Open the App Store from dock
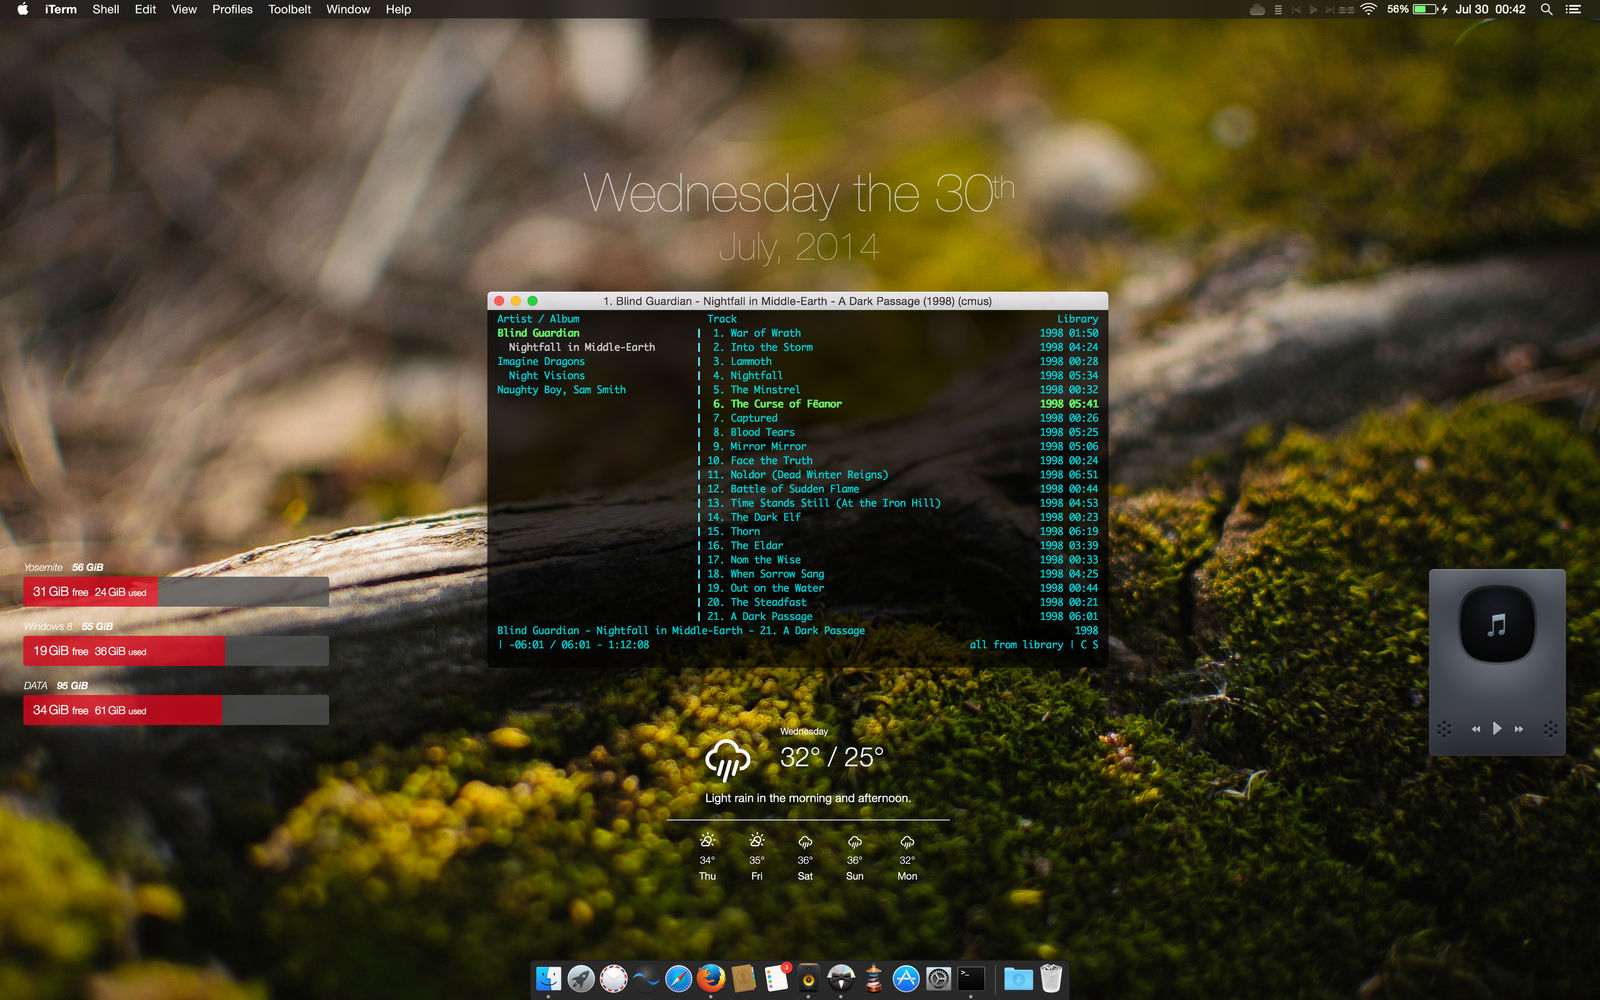The height and width of the screenshot is (1000, 1600). click(x=906, y=978)
